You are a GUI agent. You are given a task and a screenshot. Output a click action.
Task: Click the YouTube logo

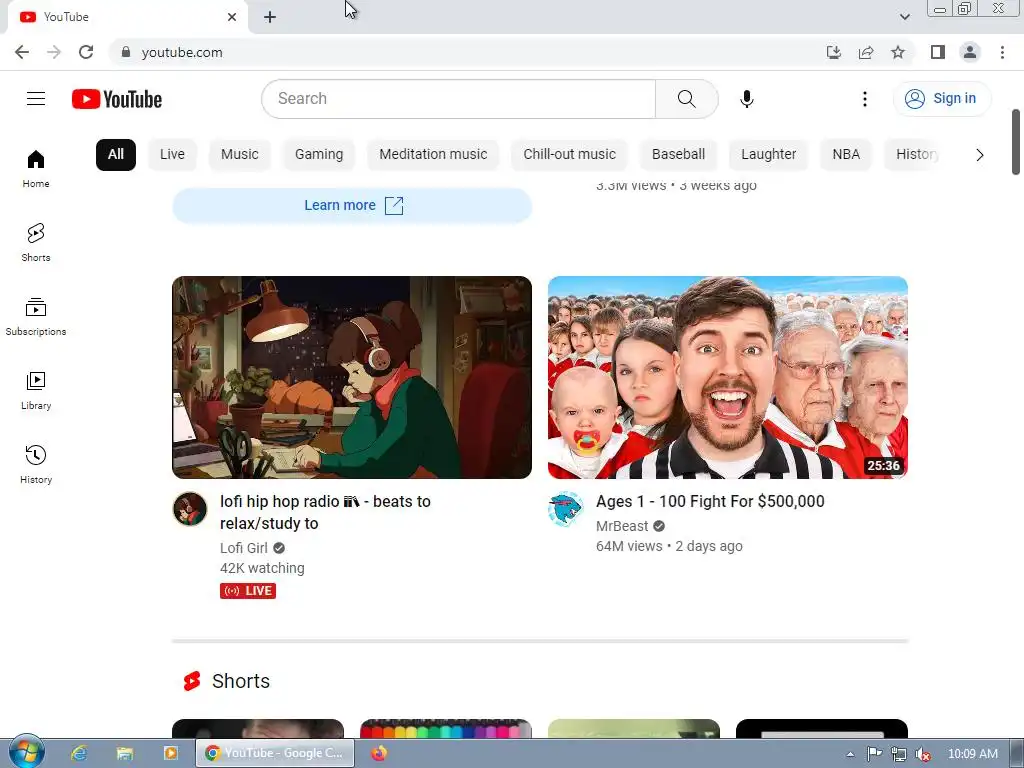[117, 99]
